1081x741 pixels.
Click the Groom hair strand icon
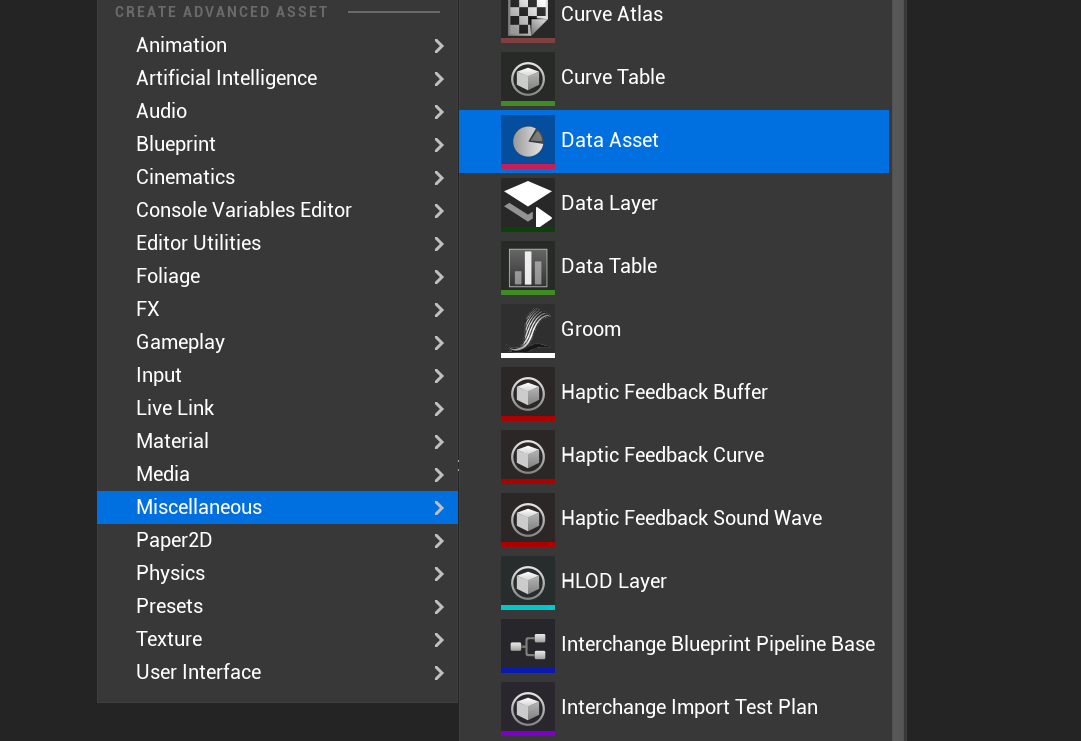click(x=527, y=329)
